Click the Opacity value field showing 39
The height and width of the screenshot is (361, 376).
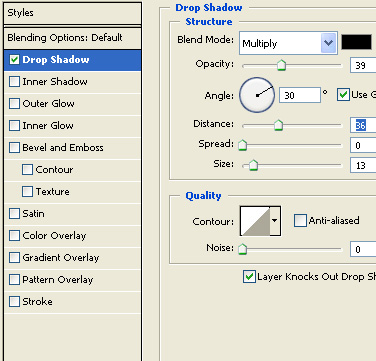click(x=363, y=65)
